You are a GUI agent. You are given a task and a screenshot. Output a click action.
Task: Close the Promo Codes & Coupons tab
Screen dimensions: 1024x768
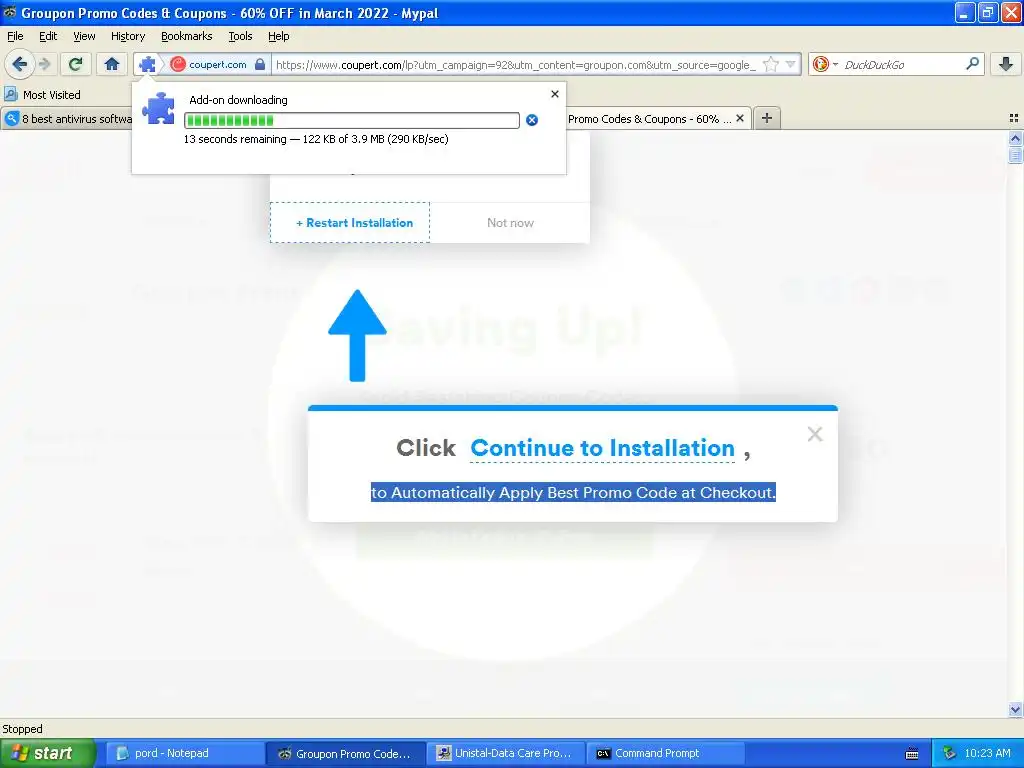tap(740, 118)
